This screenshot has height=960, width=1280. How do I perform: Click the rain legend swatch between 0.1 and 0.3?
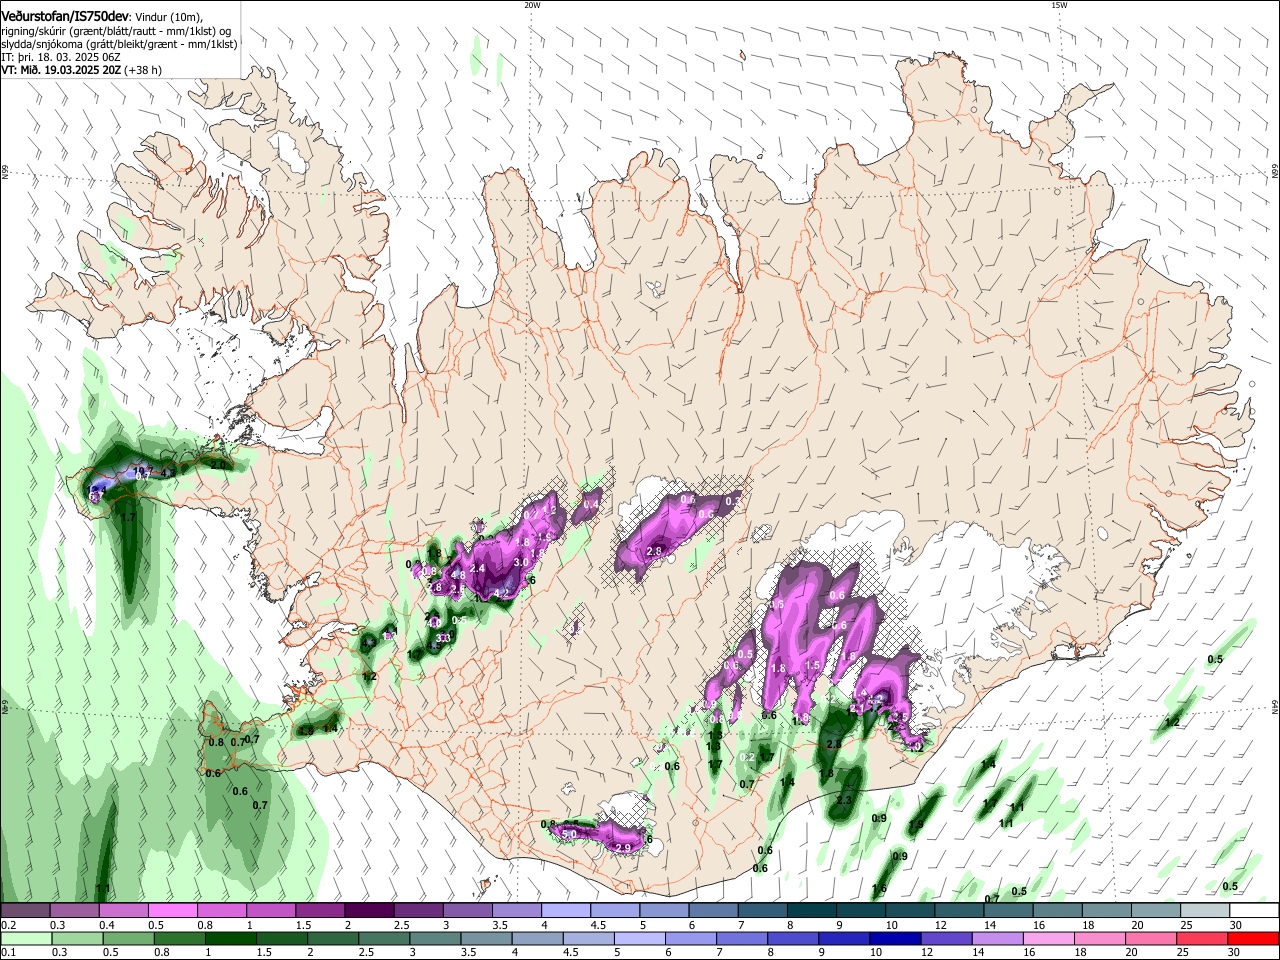(27, 938)
